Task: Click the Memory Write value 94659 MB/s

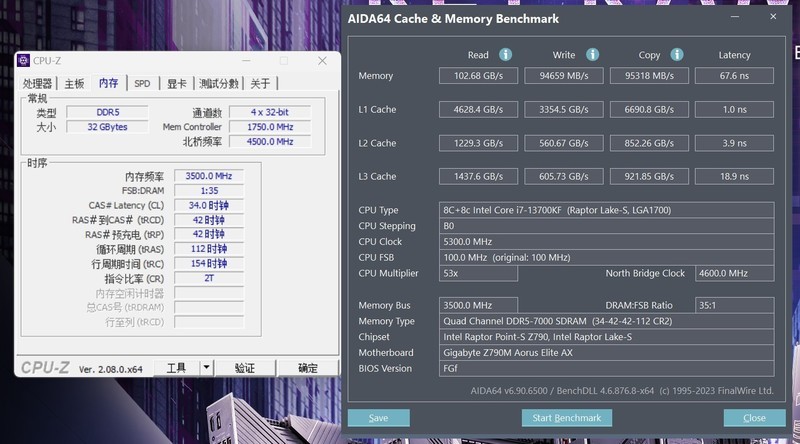Action: pyautogui.click(x=564, y=76)
